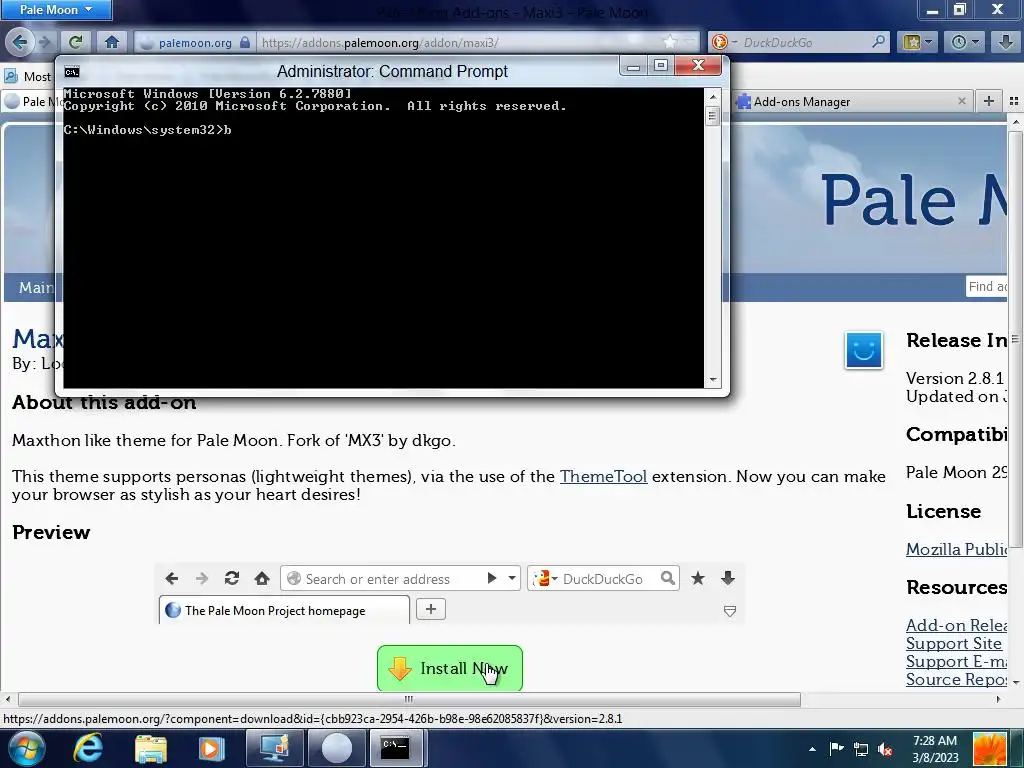Open the ThemeTool extension link

(x=603, y=476)
